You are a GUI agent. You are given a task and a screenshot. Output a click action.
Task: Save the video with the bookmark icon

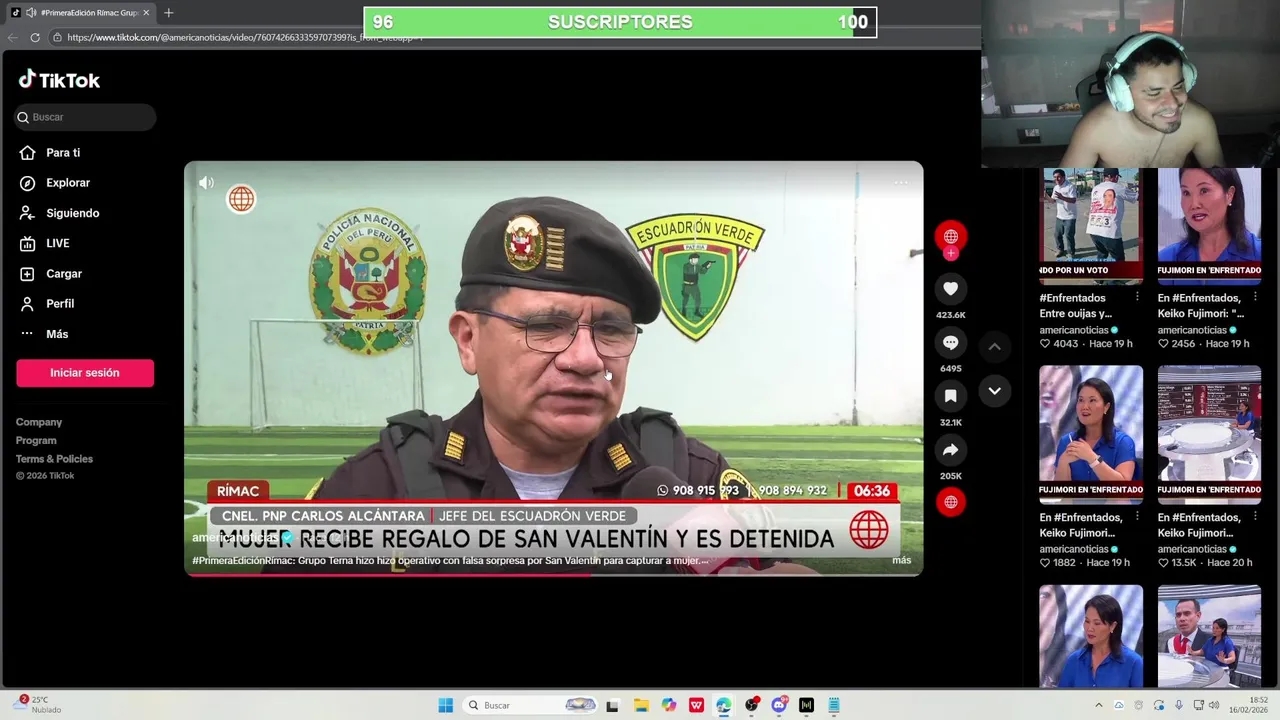(x=951, y=396)
